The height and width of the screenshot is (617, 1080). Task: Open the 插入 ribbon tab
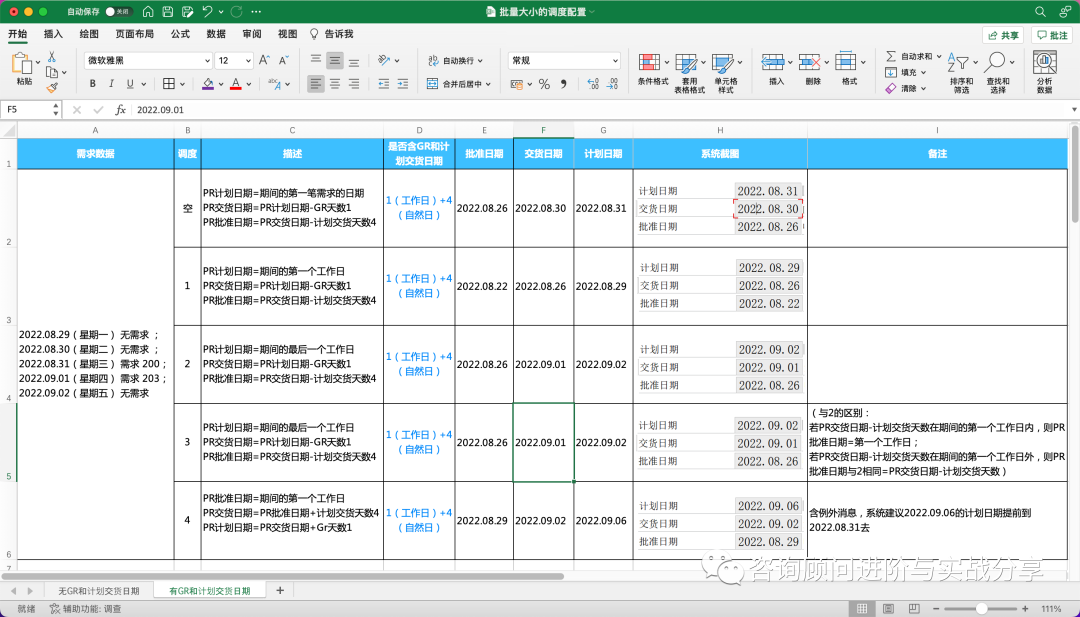point(53,34)
